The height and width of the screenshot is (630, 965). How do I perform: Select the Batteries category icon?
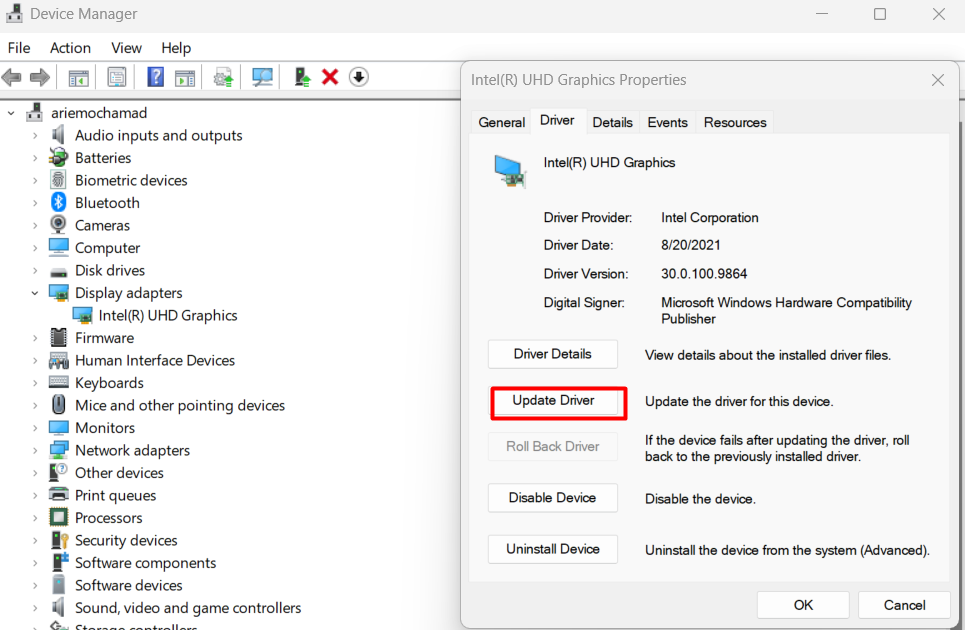58,158
